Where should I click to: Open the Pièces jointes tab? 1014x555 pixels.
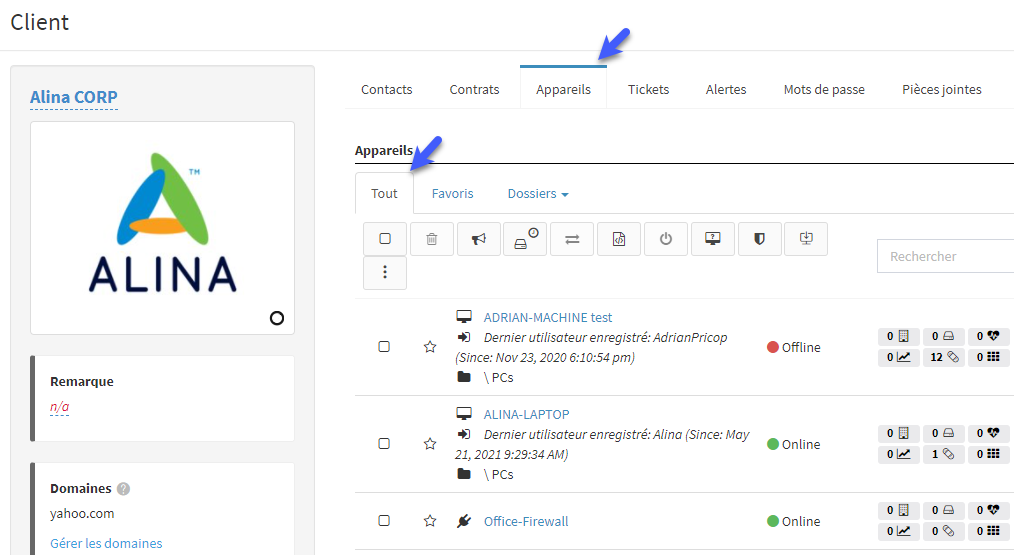[942, 89]
